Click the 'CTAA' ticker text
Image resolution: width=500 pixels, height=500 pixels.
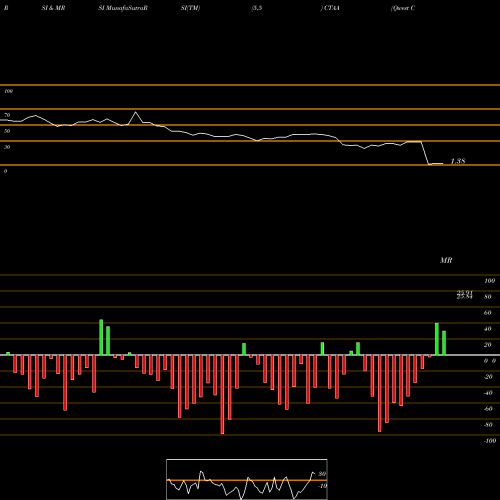coord(332,8)
